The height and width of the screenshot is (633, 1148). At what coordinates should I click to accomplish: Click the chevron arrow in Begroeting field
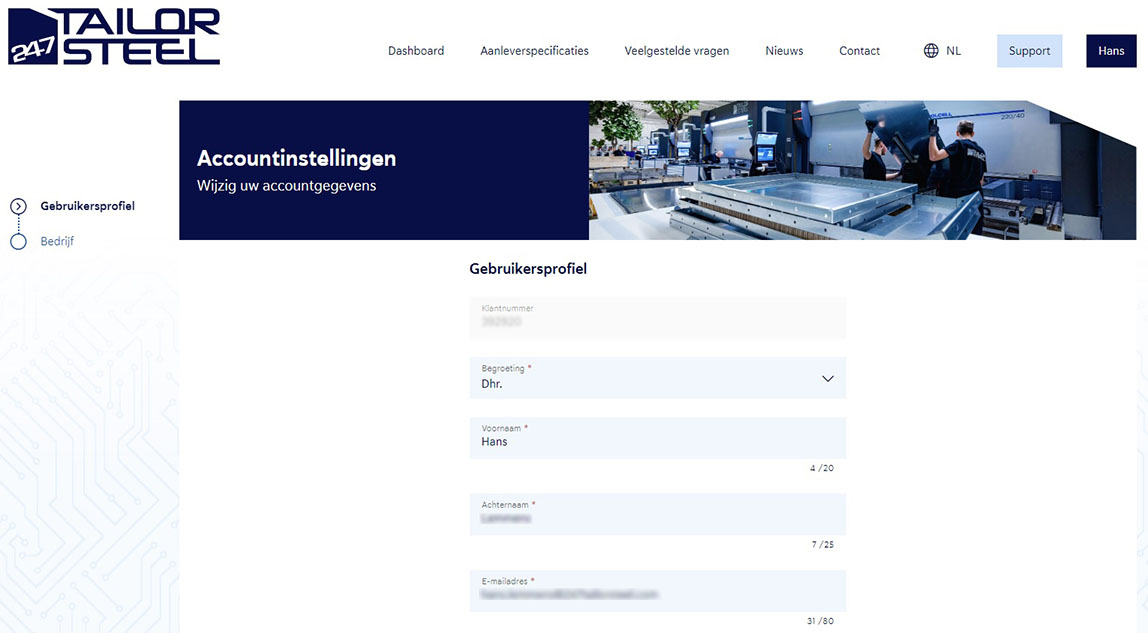[827, 379]
